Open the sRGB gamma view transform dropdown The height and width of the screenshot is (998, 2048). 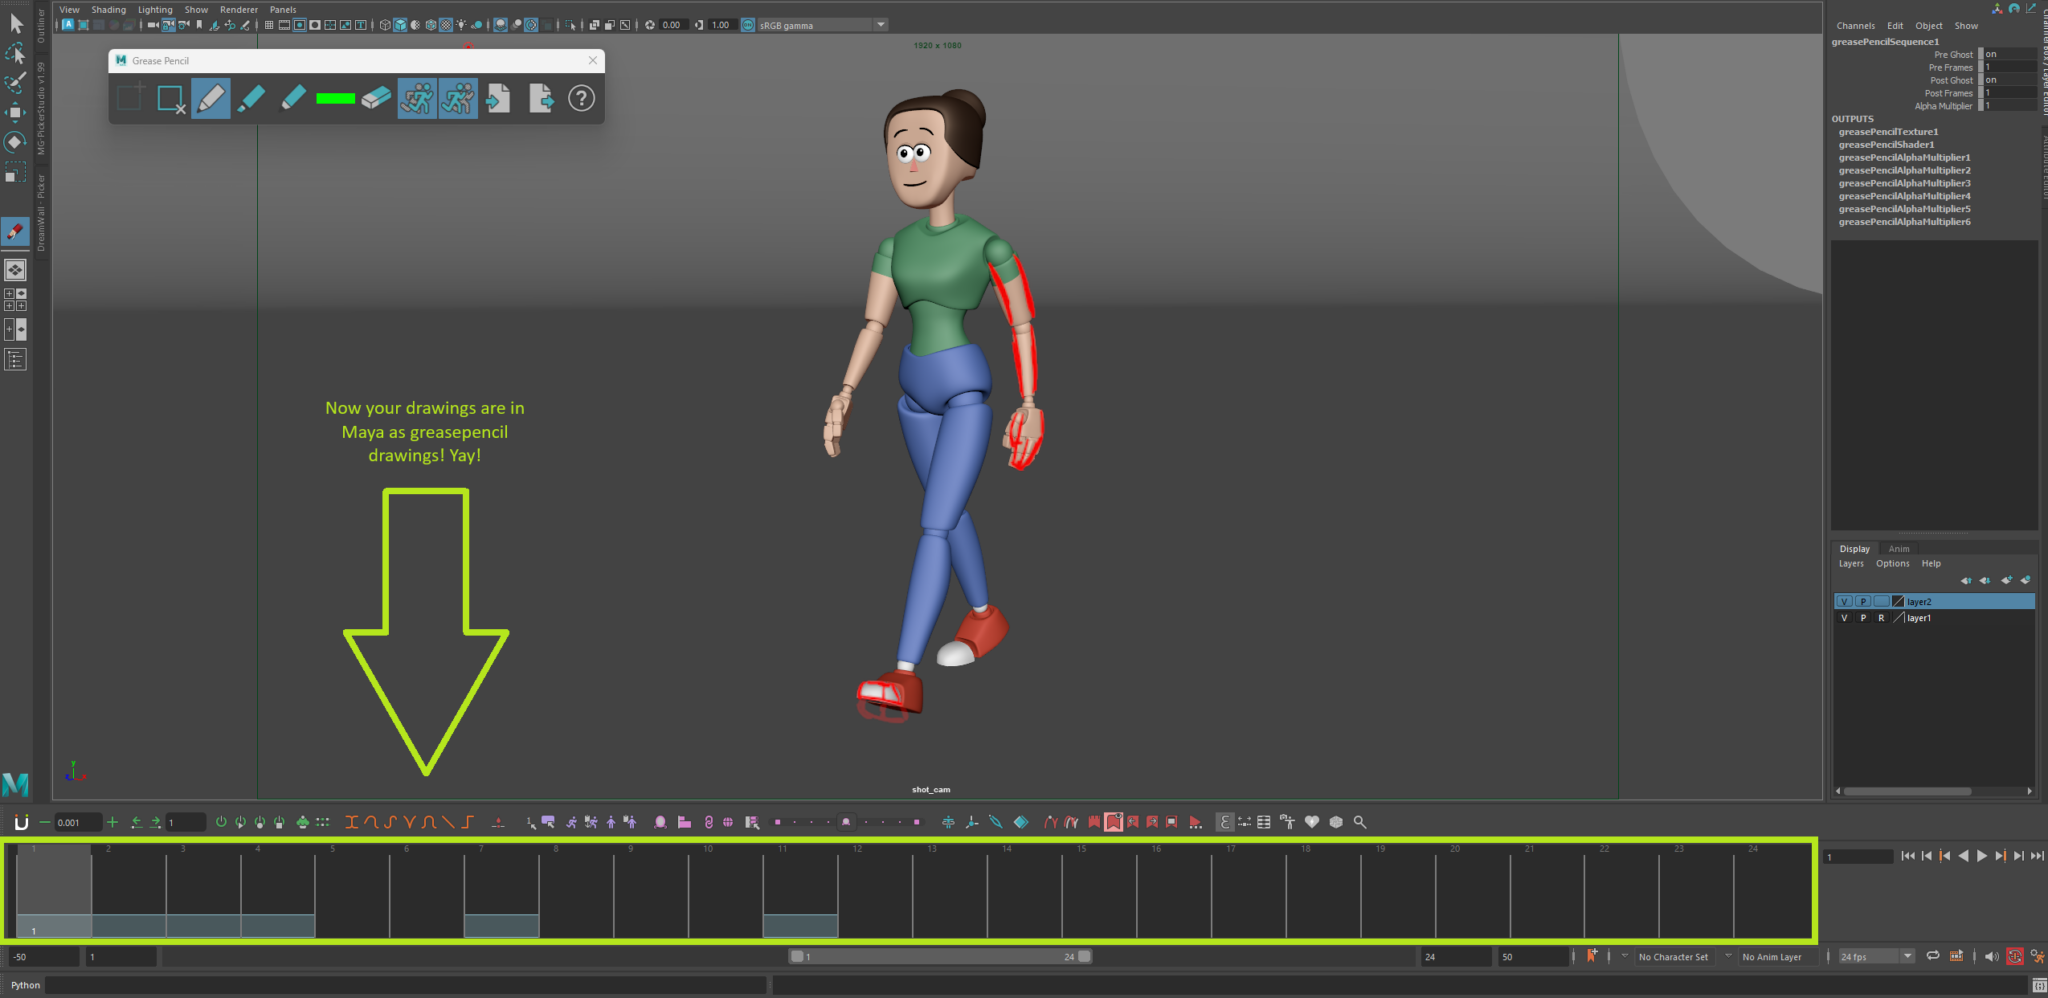coord(880,24)
